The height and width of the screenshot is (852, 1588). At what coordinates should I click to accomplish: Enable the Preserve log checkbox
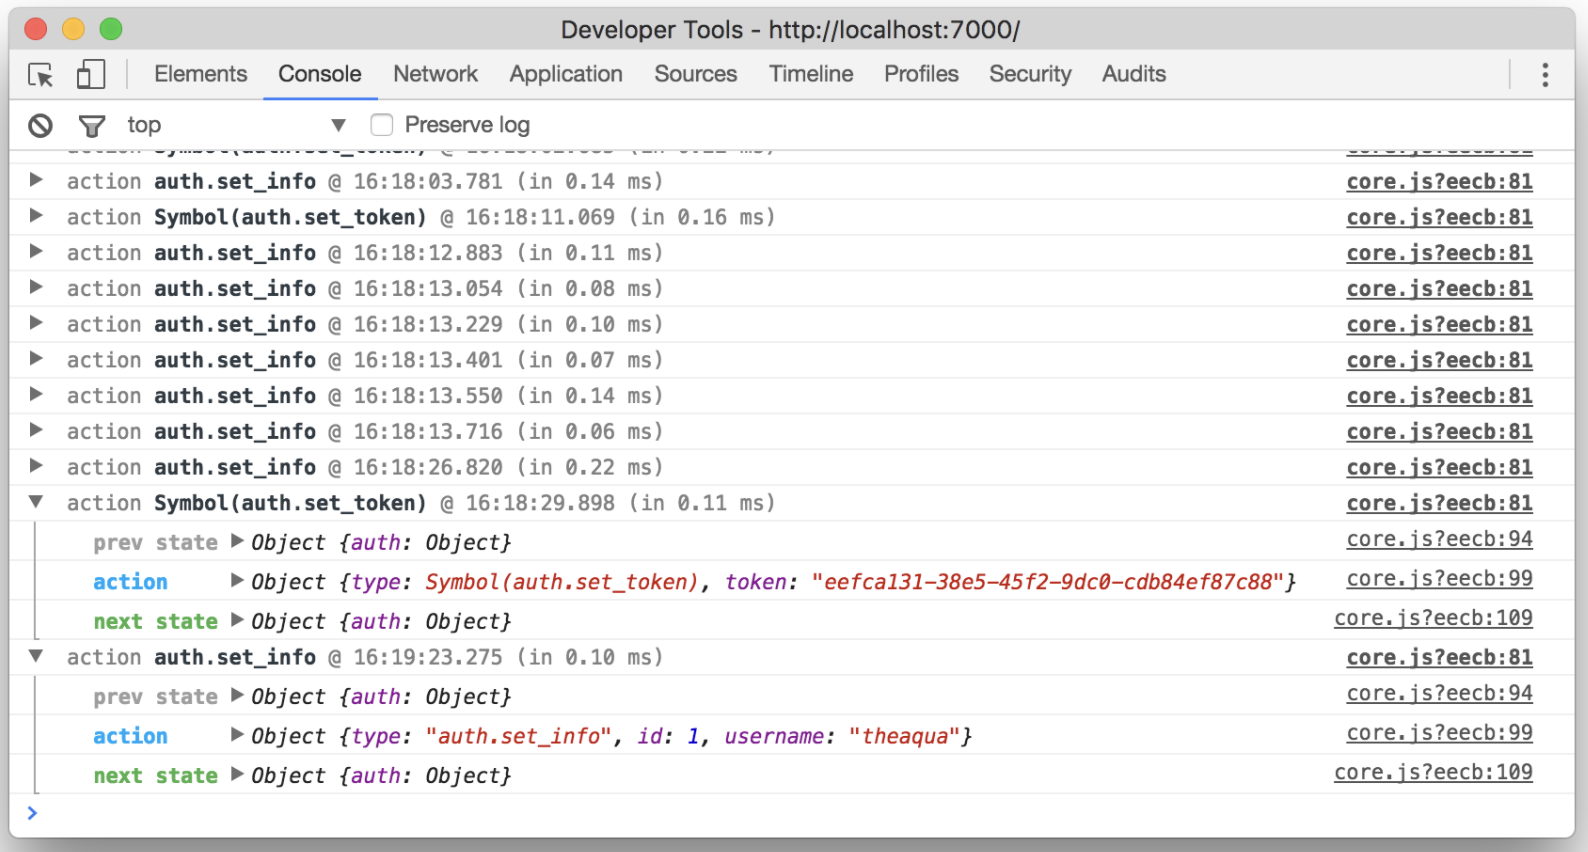pyautogui.click(x=381, y=125)
